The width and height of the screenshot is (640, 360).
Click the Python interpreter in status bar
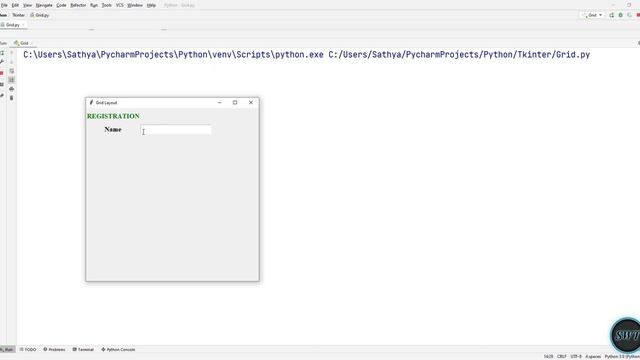(622, 357)
